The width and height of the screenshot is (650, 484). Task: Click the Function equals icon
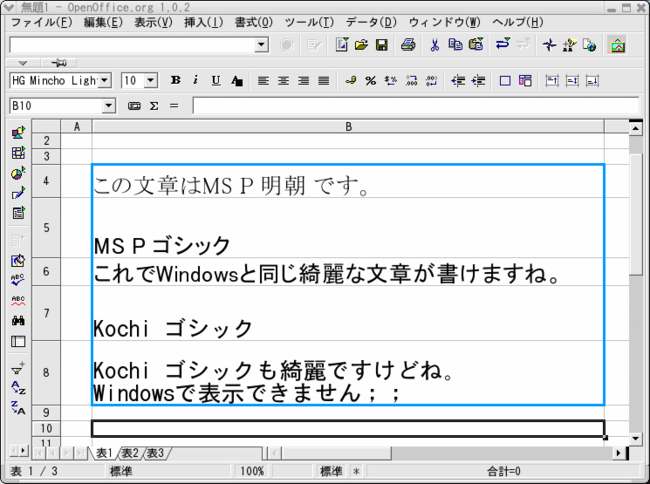tap(174, 106)
